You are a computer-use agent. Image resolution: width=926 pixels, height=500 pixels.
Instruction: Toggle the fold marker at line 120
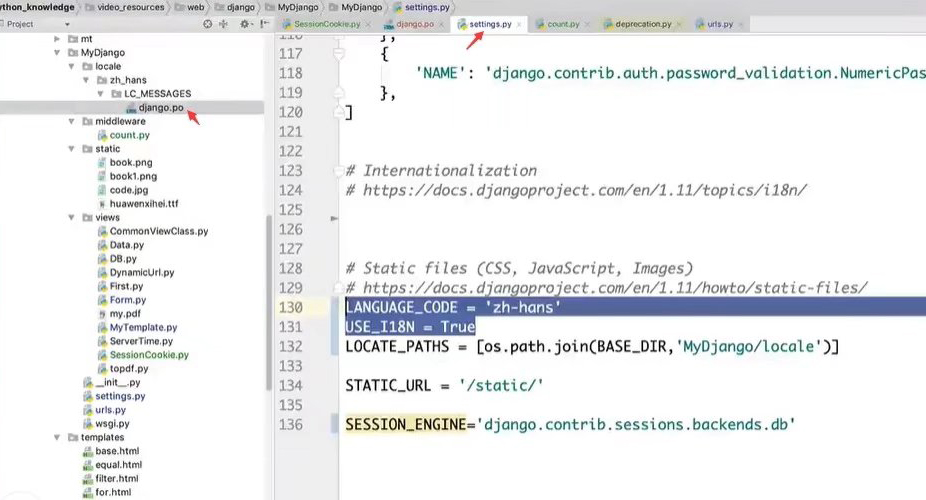[x=338, y=112]
